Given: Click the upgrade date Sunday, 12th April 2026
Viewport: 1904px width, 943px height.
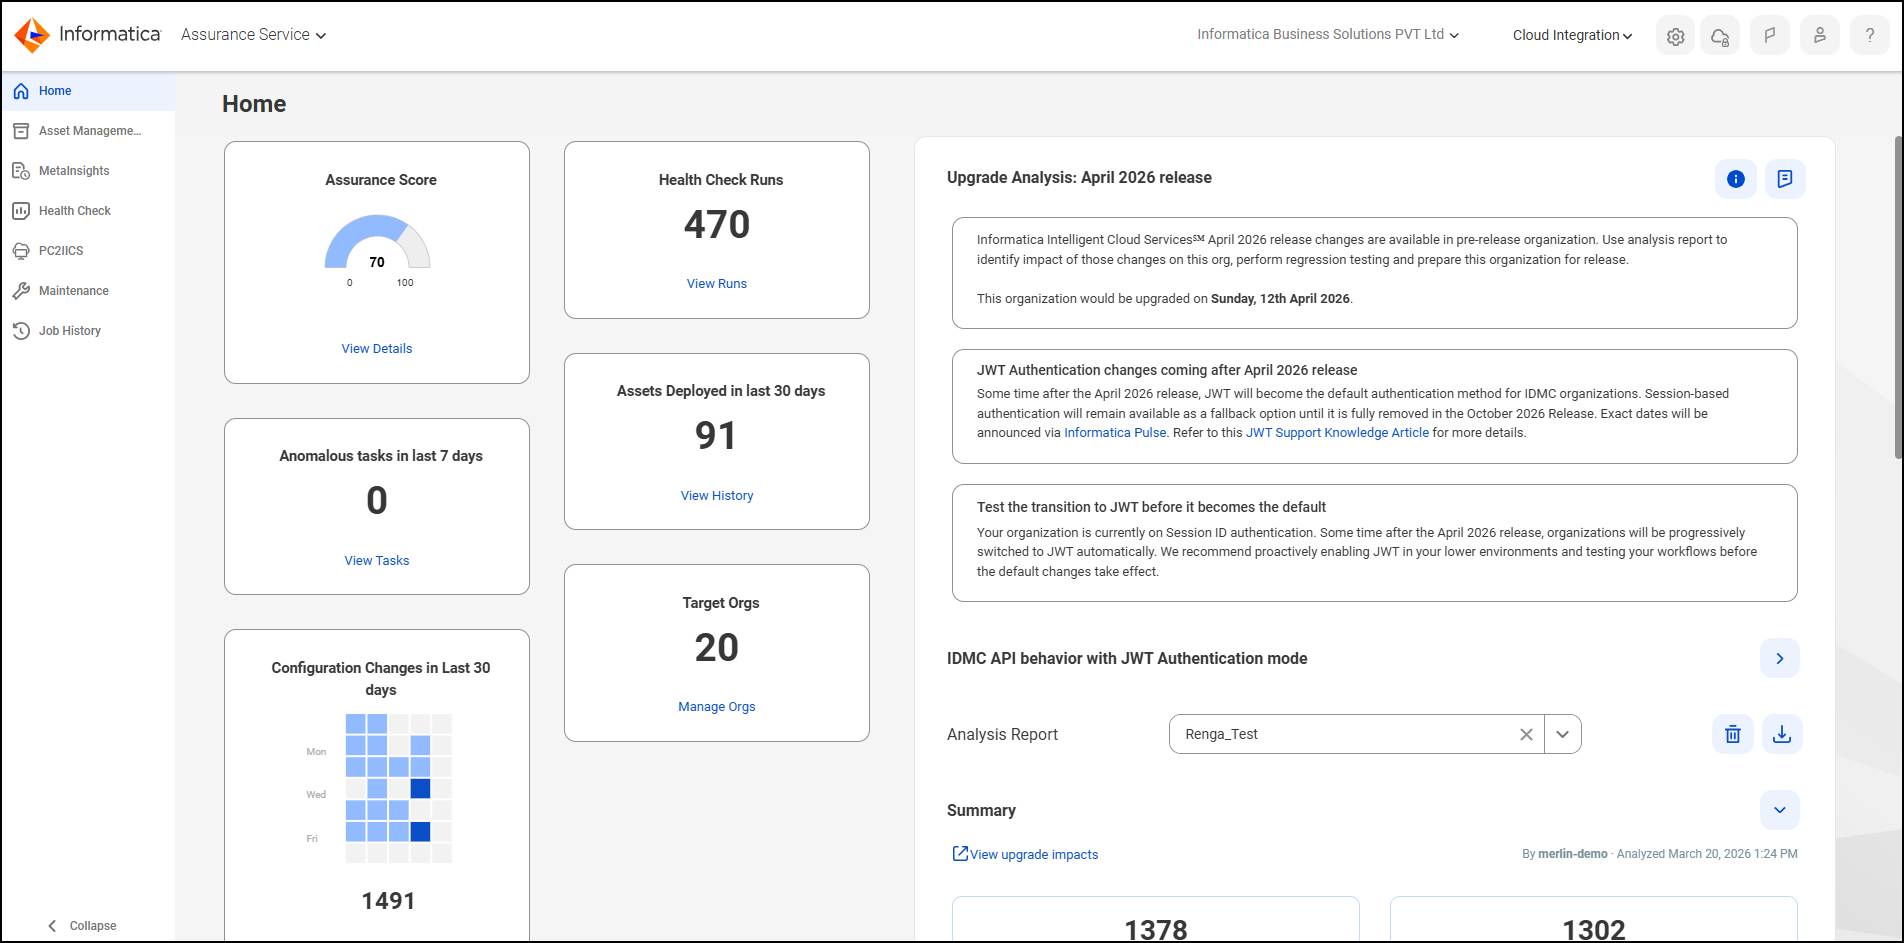Looking at the screenshot, I should pyautogui.click(x=1280, y=299).
